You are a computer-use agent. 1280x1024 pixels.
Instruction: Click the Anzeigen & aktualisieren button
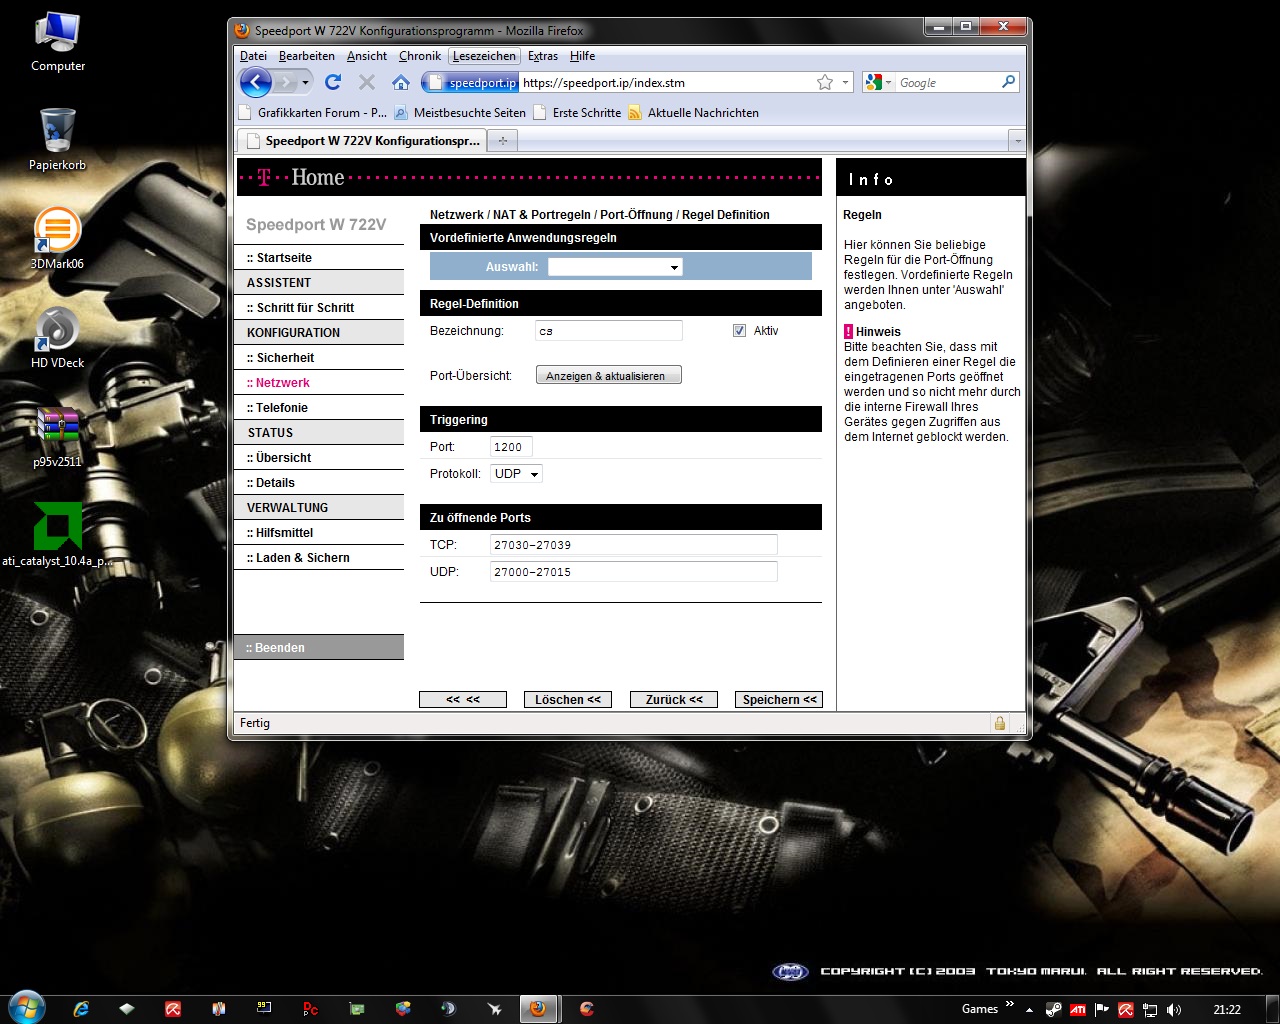pyautogui.click(x=608, y=375)
